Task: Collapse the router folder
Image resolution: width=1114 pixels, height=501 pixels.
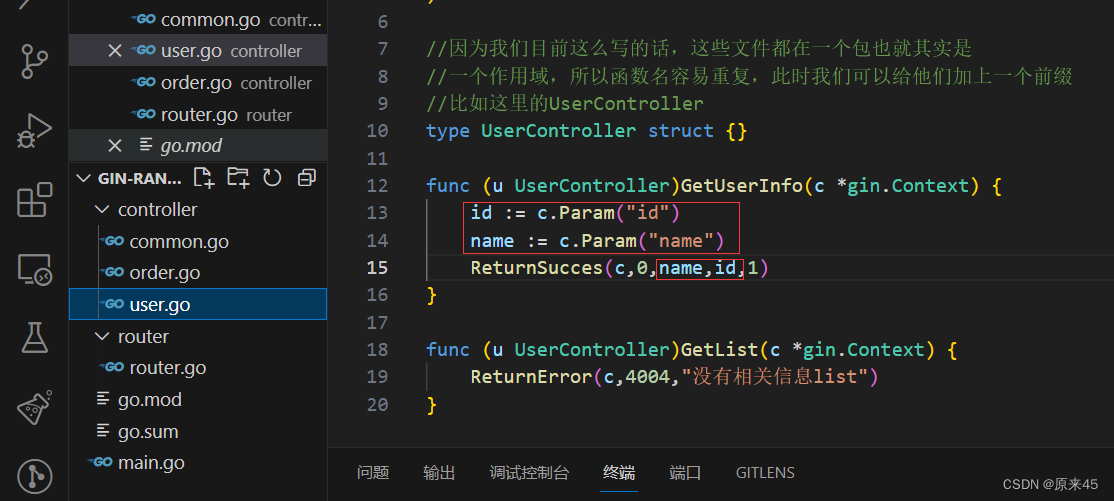Action: coord(102,336)
